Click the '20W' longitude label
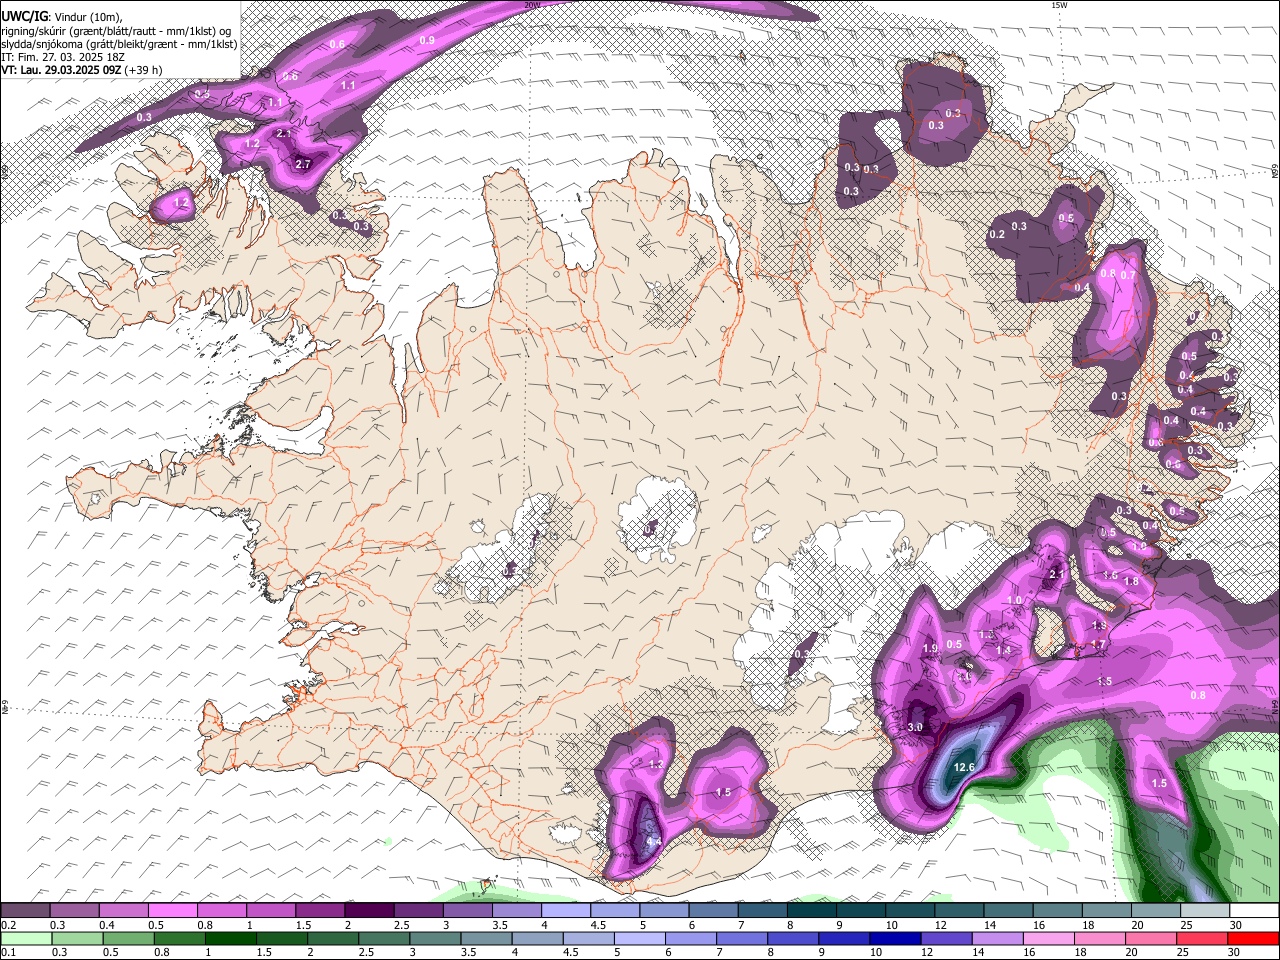Image resolution: width=1280 pixels, height=960 pixels. (x=532, y=5)
